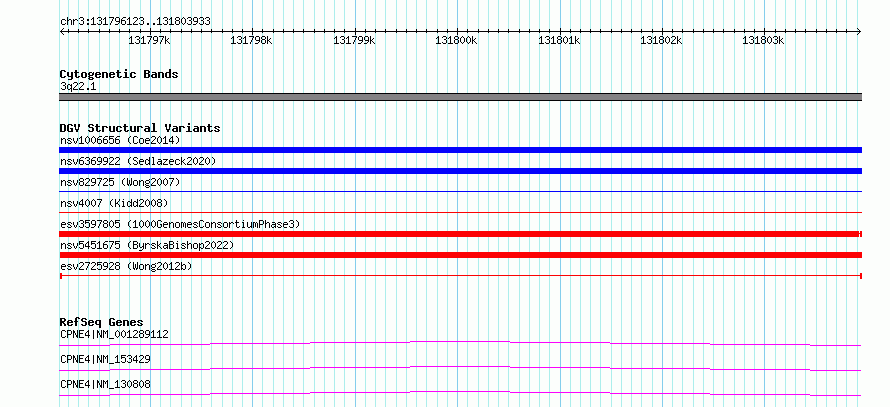890x407 pixels.
Task: Open variant nsv1006656 (Coe2014) label
Action: [120, 140]
